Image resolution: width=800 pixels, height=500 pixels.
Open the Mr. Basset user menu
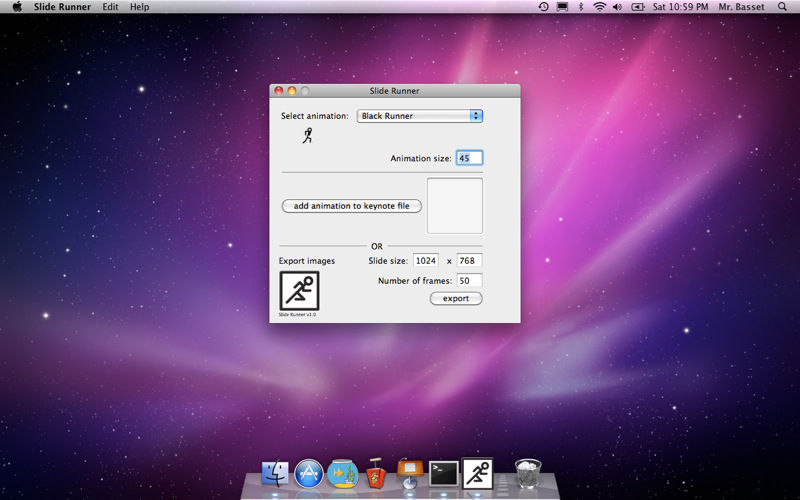[741, 7]
